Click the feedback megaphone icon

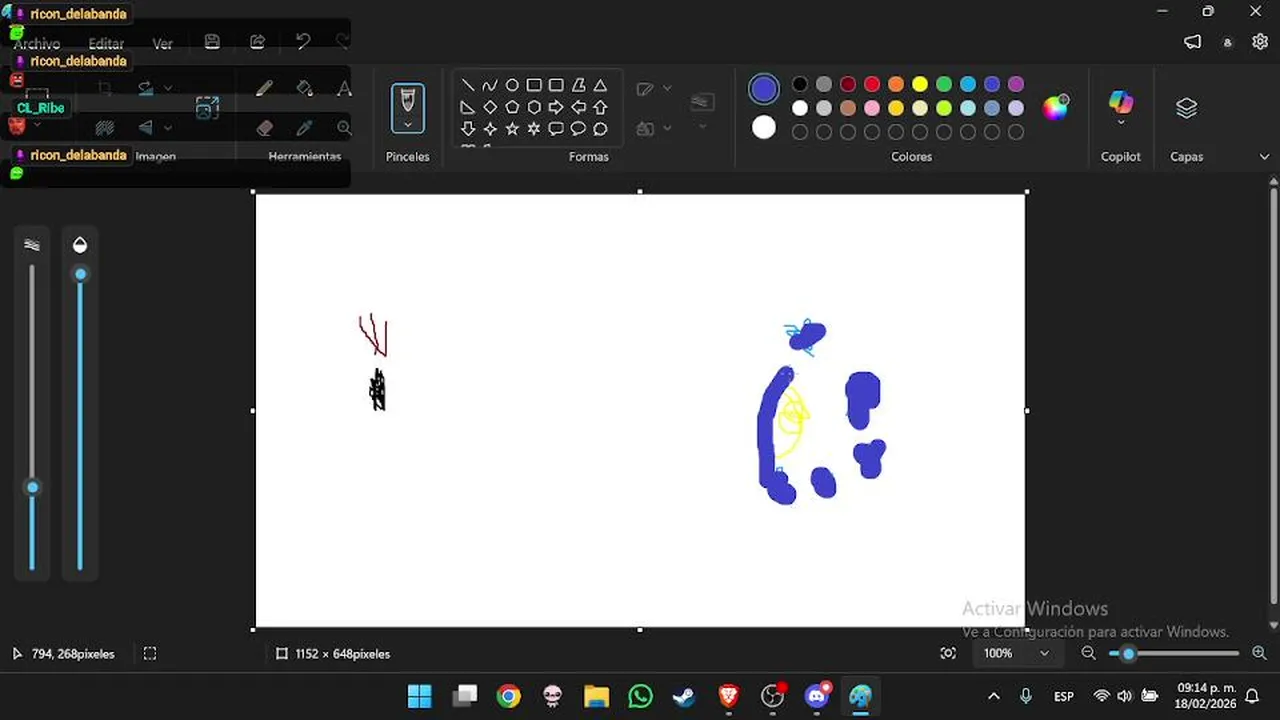pos(1192,42)
